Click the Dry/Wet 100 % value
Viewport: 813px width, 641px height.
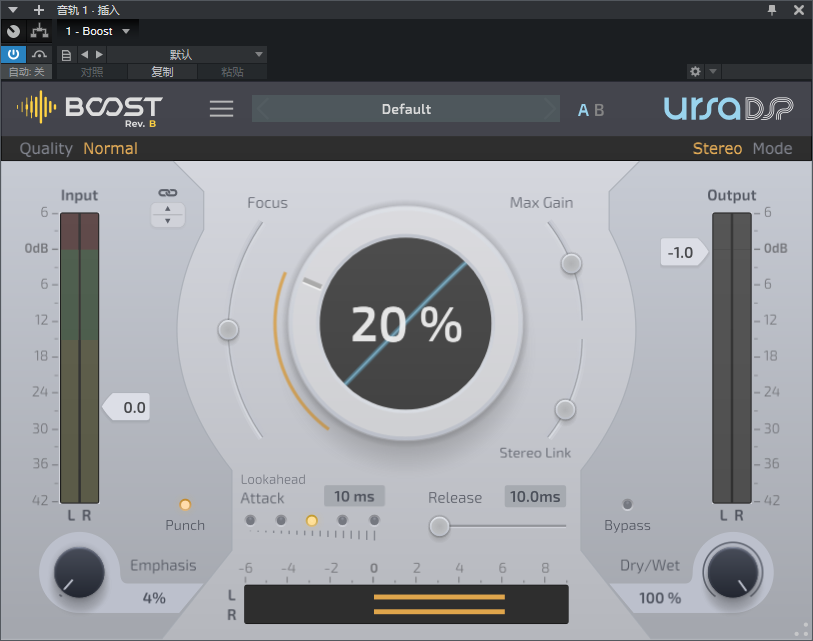tap(660, 598)
